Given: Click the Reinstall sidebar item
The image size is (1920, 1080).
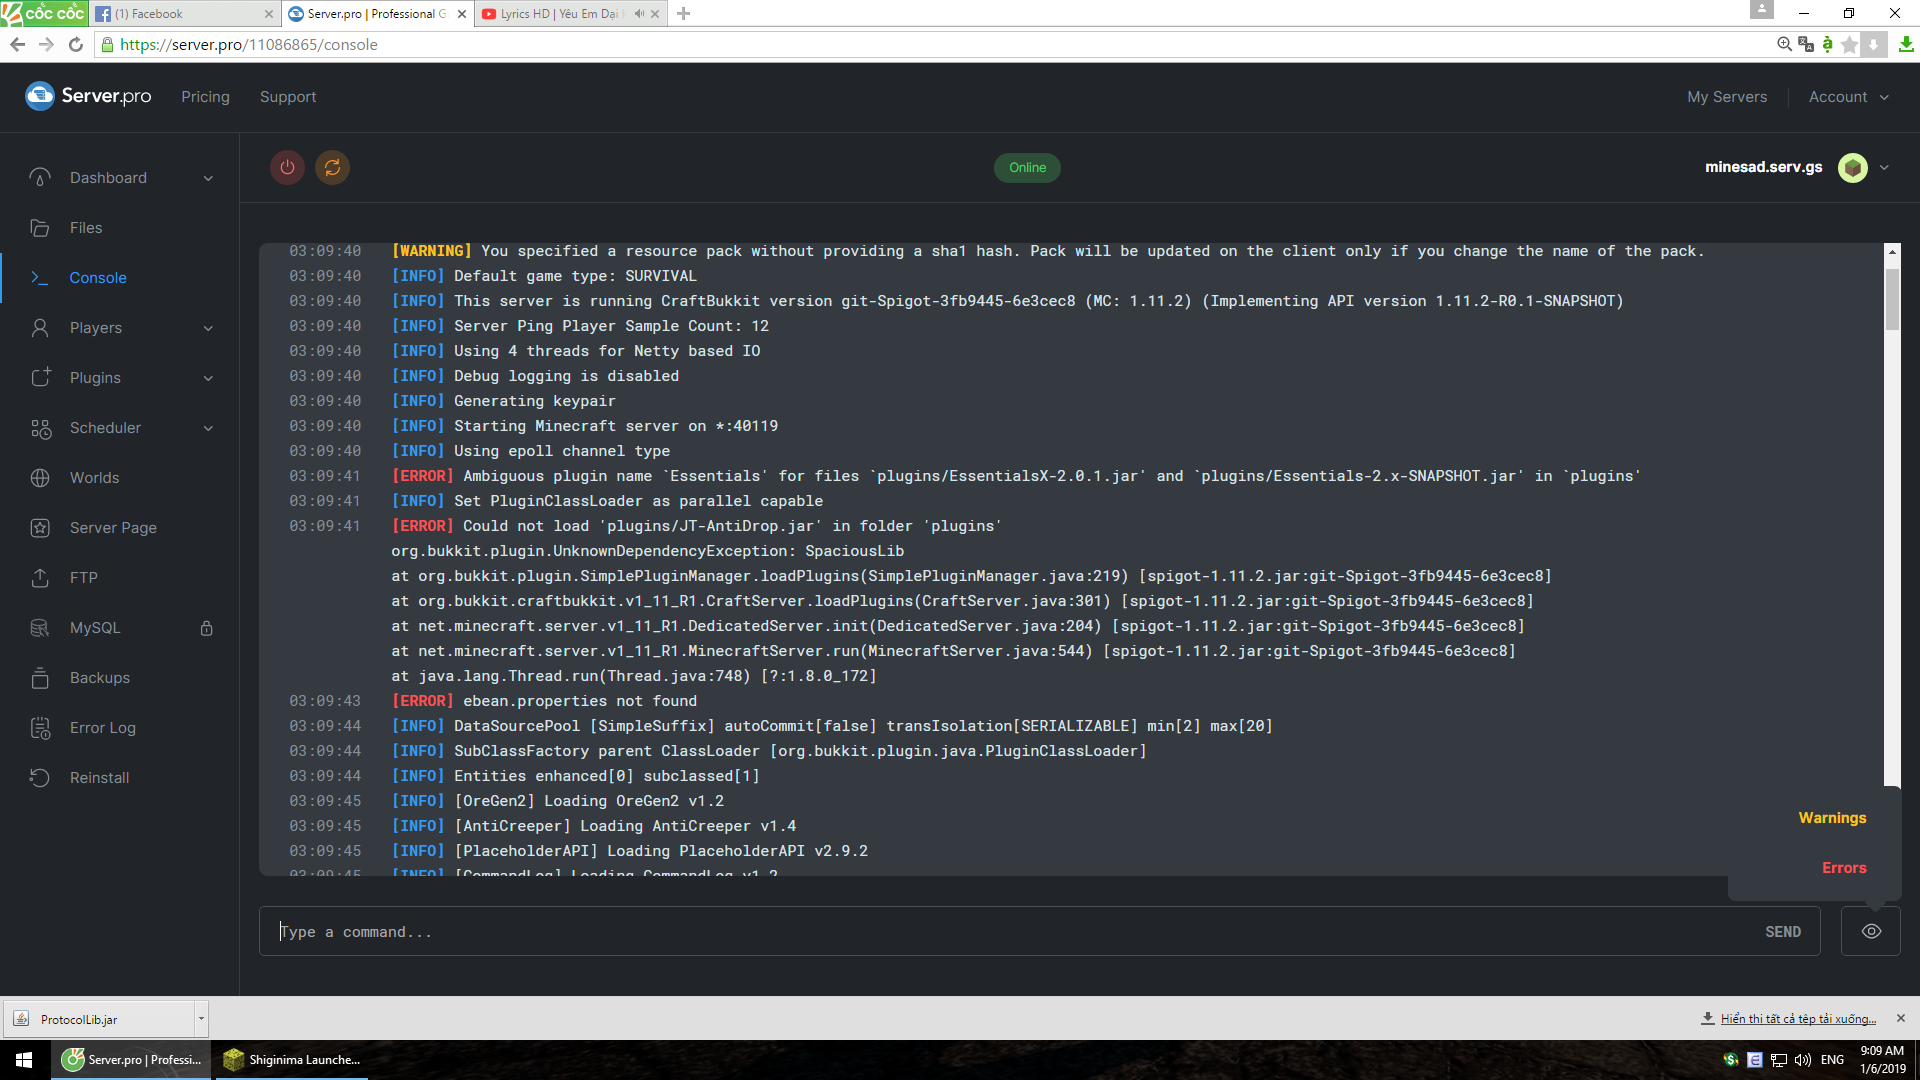Looking at the screenshot, I should pos(99,778).
